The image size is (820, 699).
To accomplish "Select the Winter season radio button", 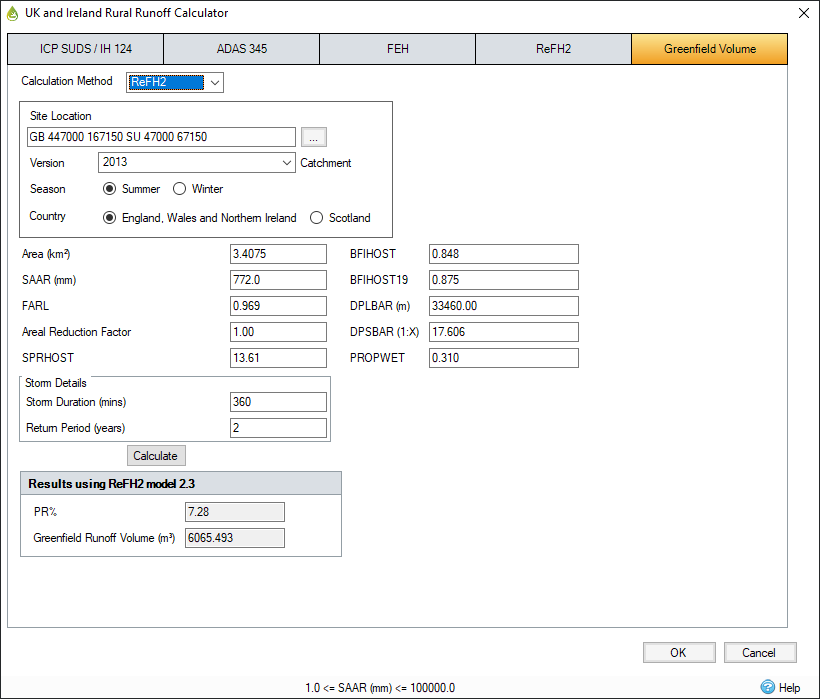I will click(x=179, y=189).
